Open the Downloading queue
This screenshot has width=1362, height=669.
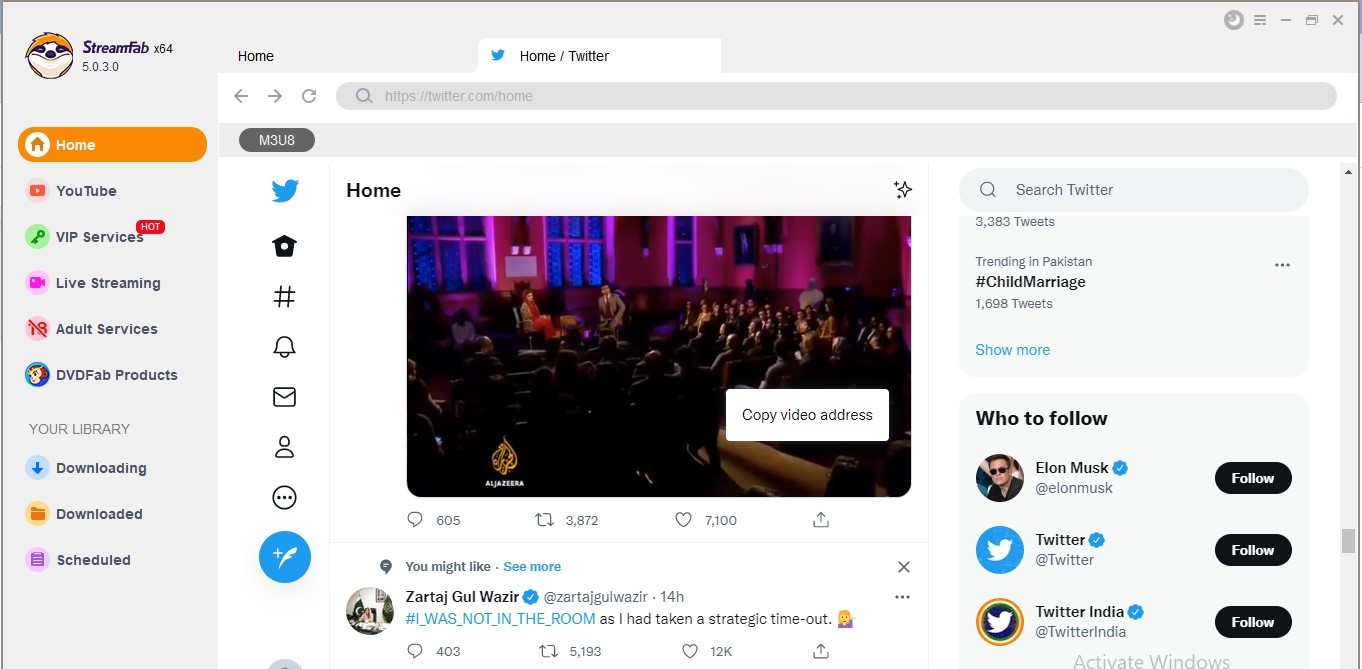click(99, 467)
